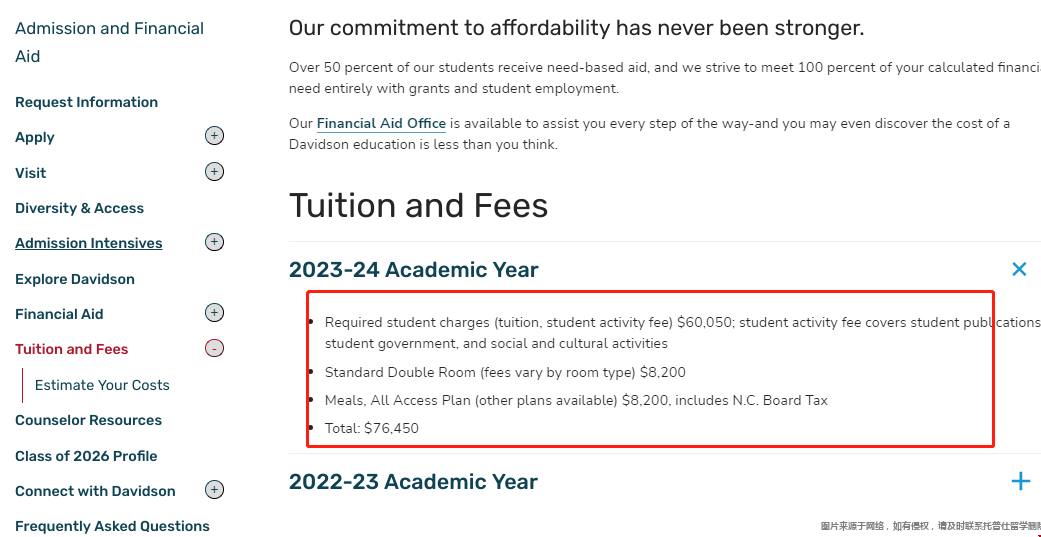
Task: Select Explore Davidson in sidebar
Action: point(75,279)
